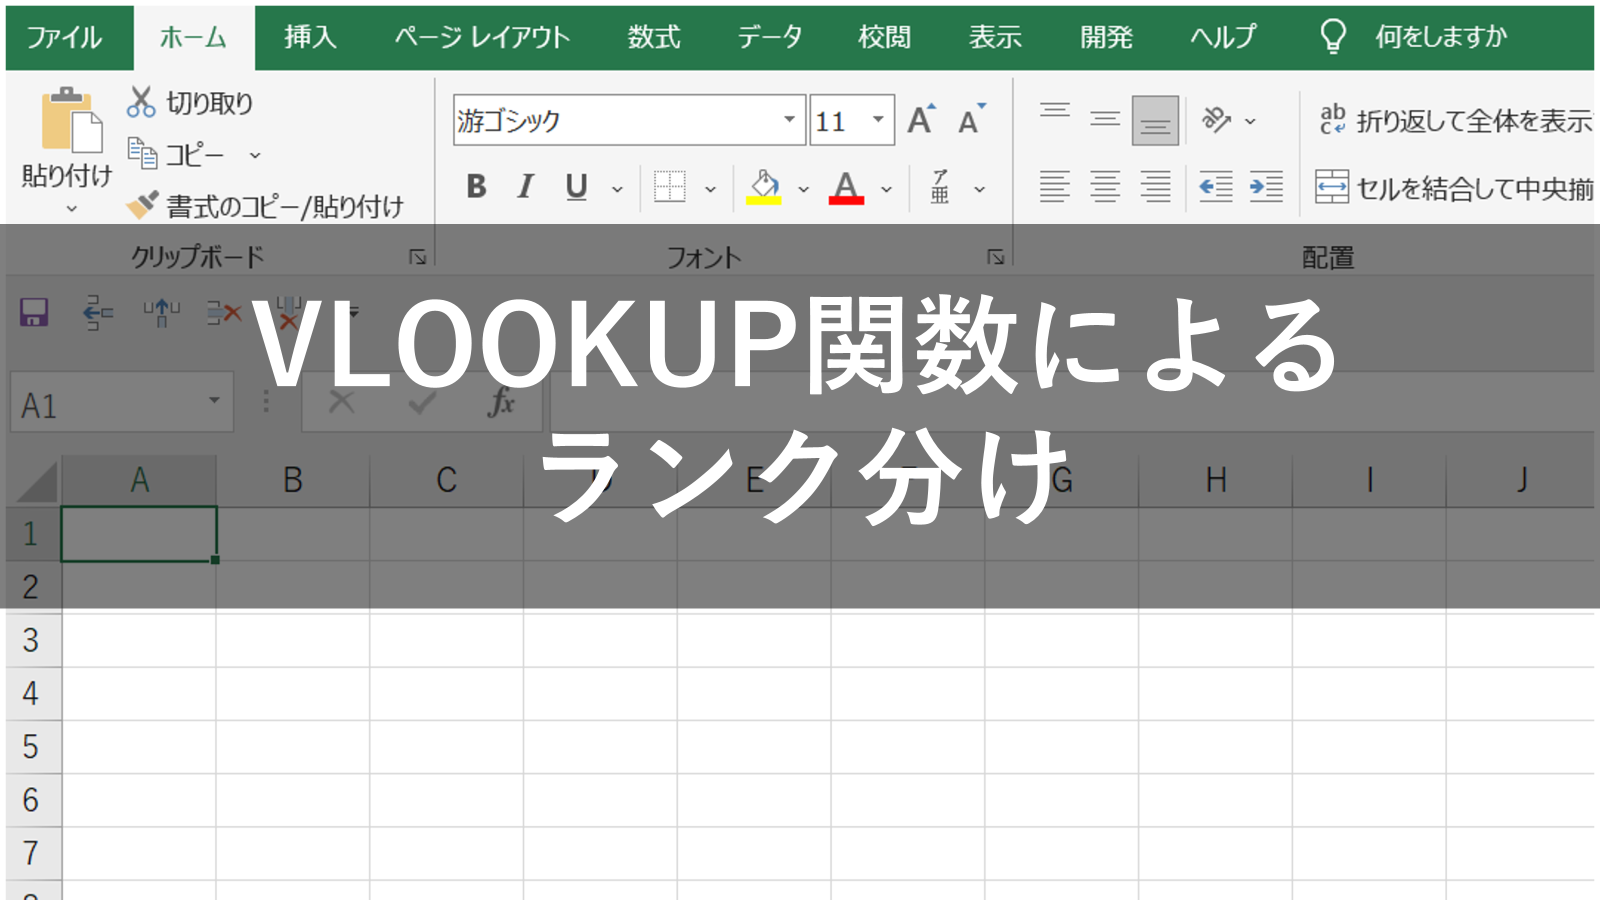
Task: Click 書式のコピー/貼り付け label
Action: coord(285,206)
